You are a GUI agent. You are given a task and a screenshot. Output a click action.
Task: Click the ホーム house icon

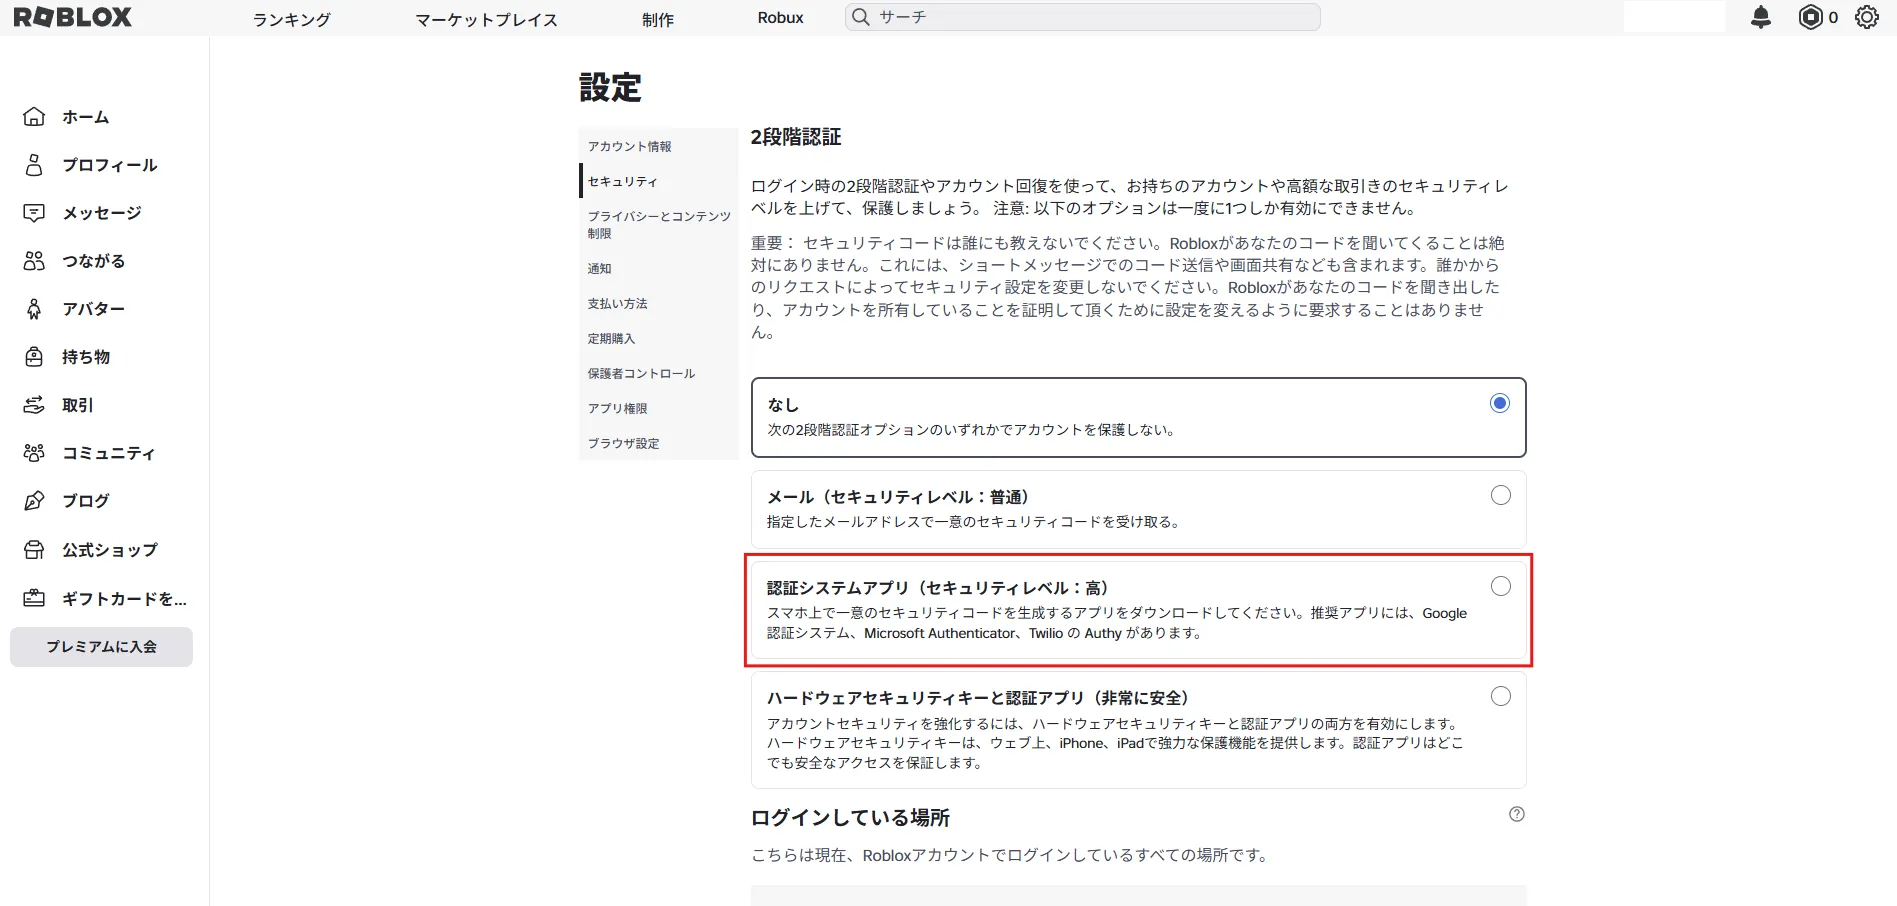pos(34,117)
